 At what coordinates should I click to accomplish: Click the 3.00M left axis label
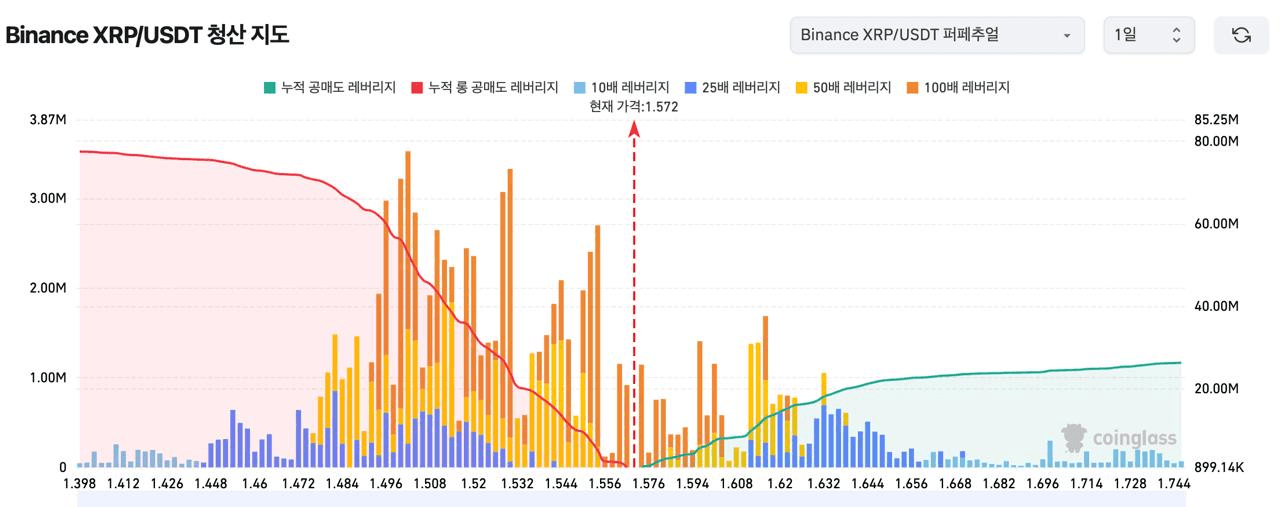point(48,198)
